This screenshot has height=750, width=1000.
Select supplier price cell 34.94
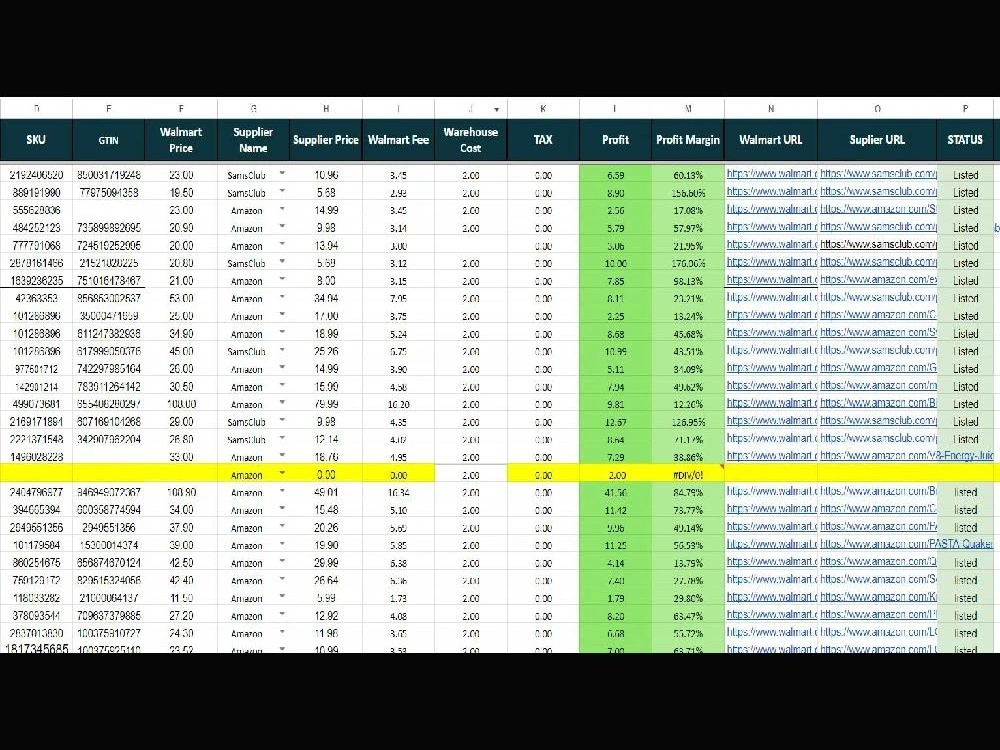(x=326, y=298)
